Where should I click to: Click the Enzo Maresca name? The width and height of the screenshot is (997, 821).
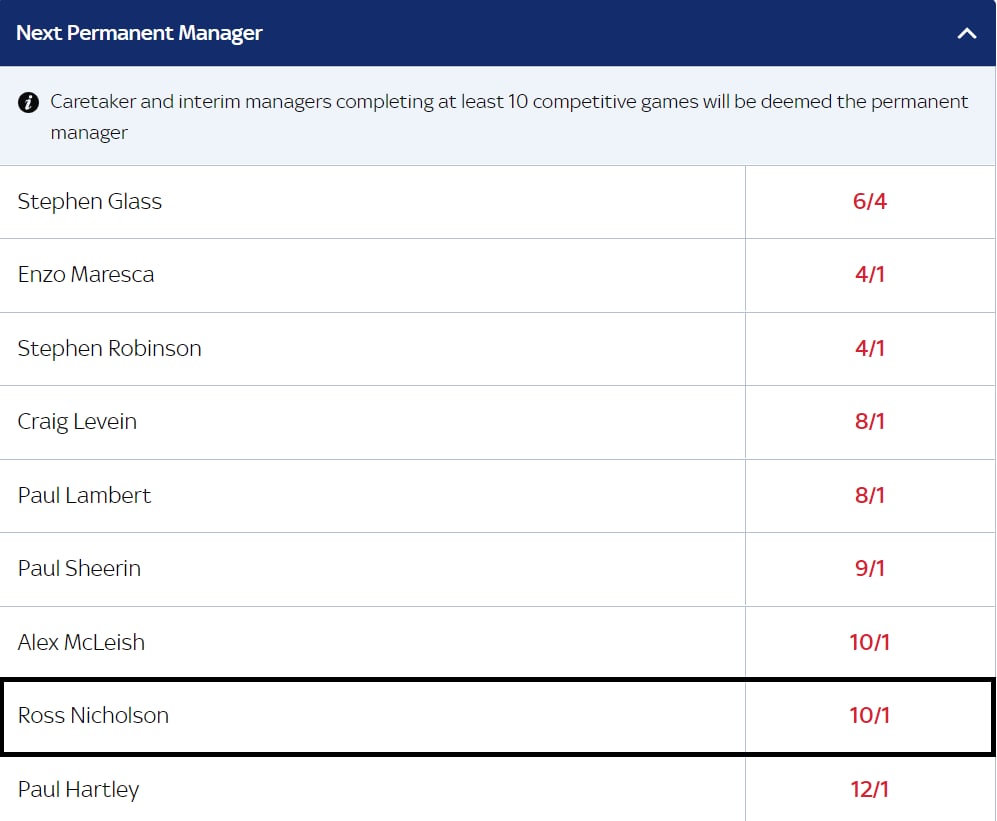86,275
